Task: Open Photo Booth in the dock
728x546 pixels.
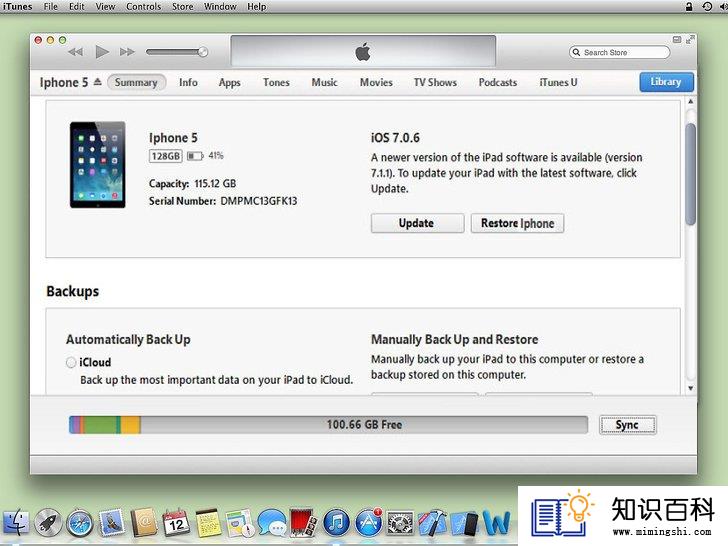Action: (304, 522)
